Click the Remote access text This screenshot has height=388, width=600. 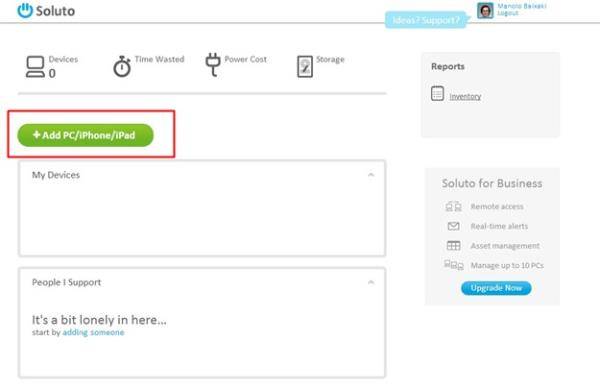point(497,207)
